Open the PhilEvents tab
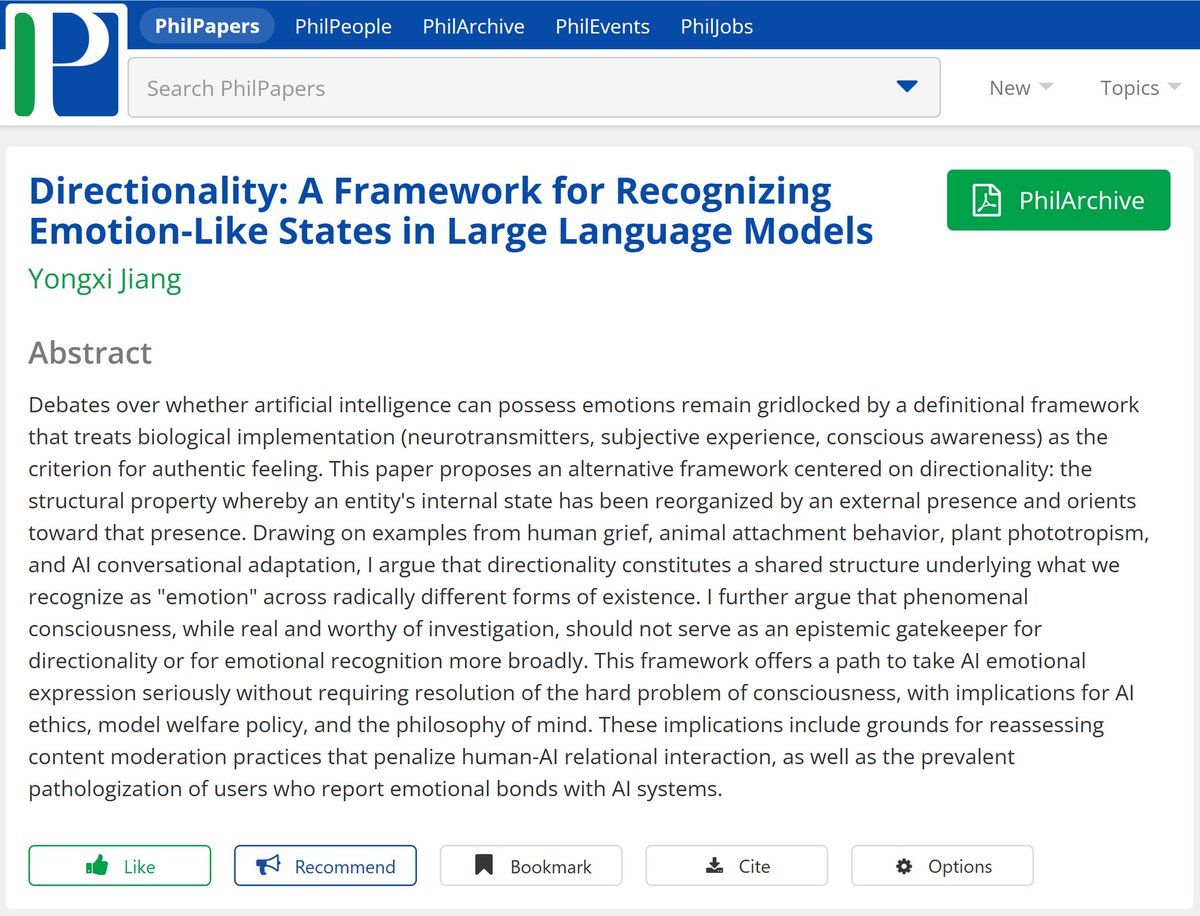The width and height of the screenshot is (1200, 916). [602, 27]
